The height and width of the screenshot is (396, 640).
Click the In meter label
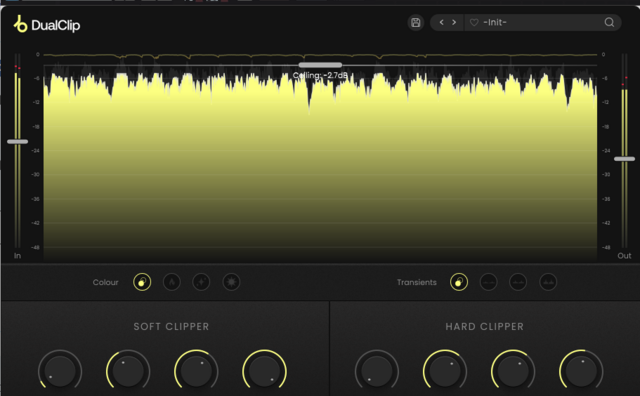click(18, 256)
